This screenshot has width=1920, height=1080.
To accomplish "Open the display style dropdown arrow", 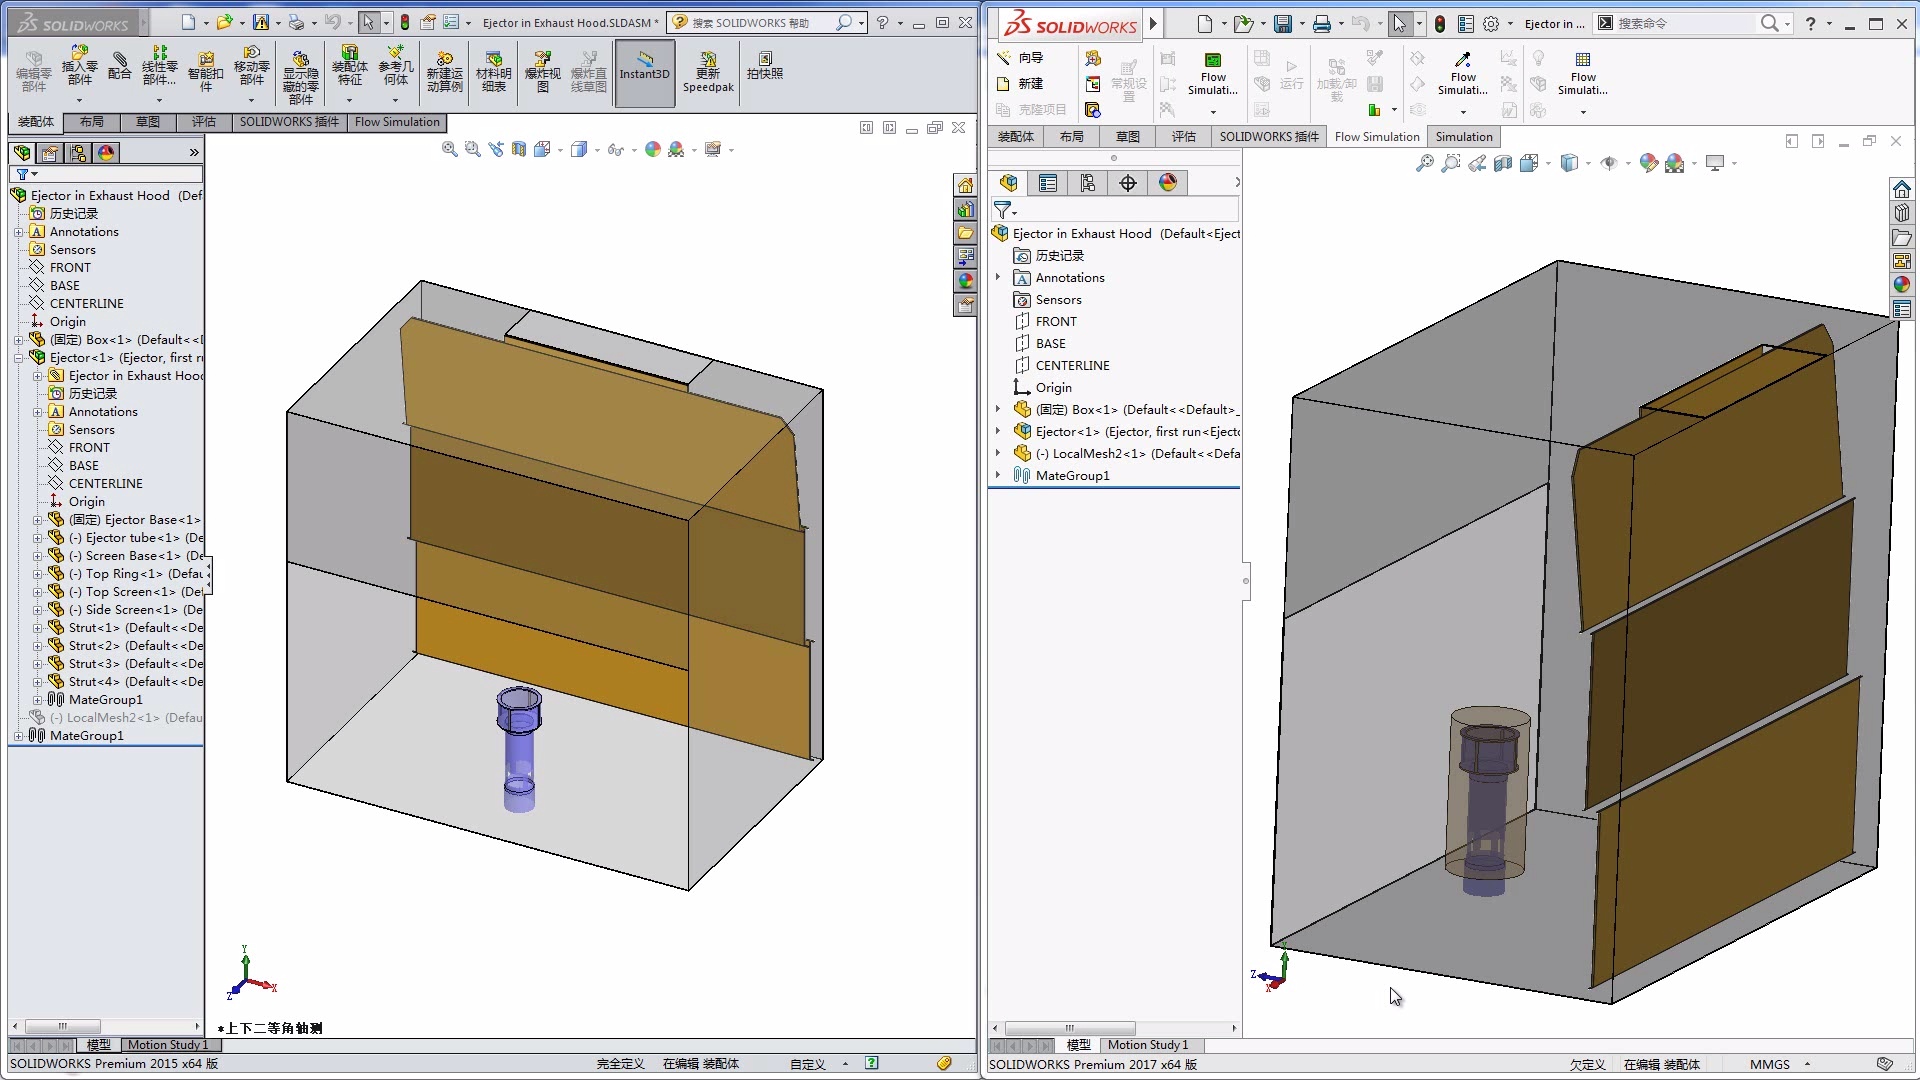I will [x=598, y=149].
